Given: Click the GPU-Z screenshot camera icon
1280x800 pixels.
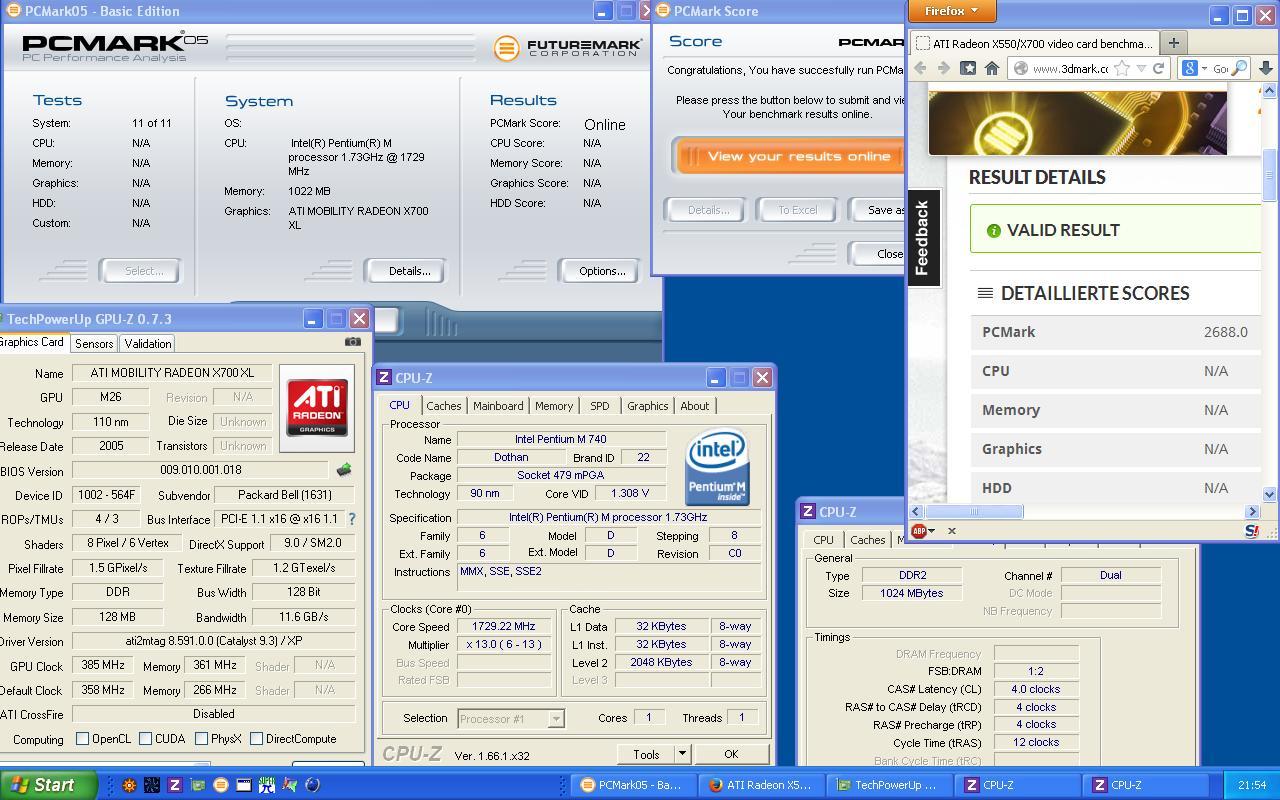Looking at the screenshot, I should point(352,342).
